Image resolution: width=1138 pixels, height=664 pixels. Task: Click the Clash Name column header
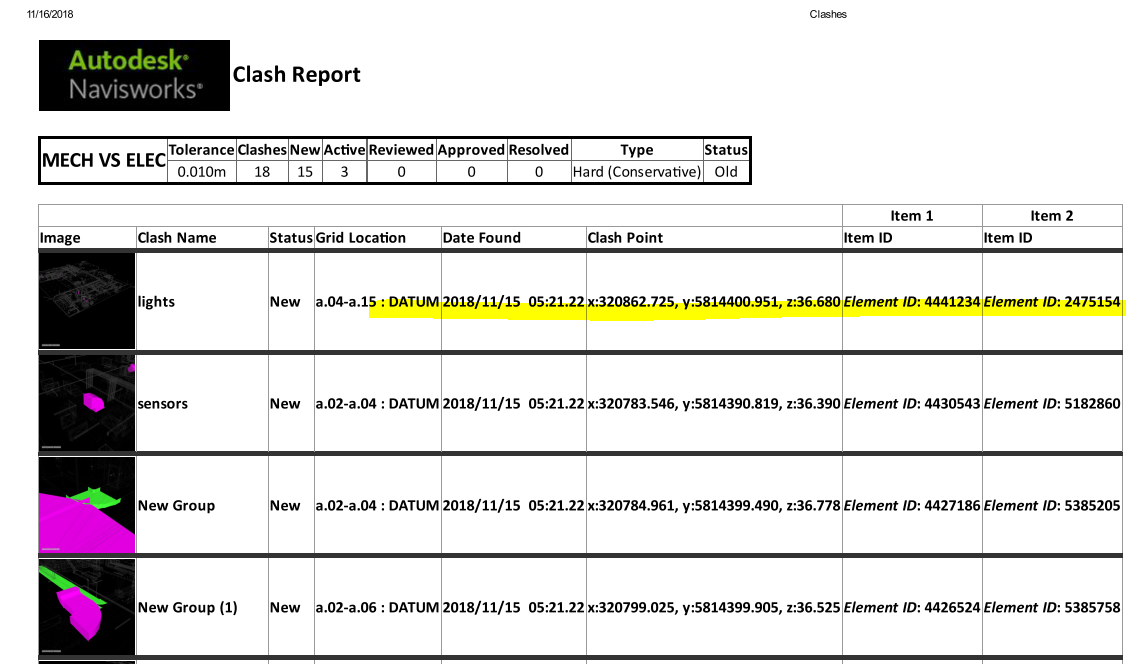[177, 238]
